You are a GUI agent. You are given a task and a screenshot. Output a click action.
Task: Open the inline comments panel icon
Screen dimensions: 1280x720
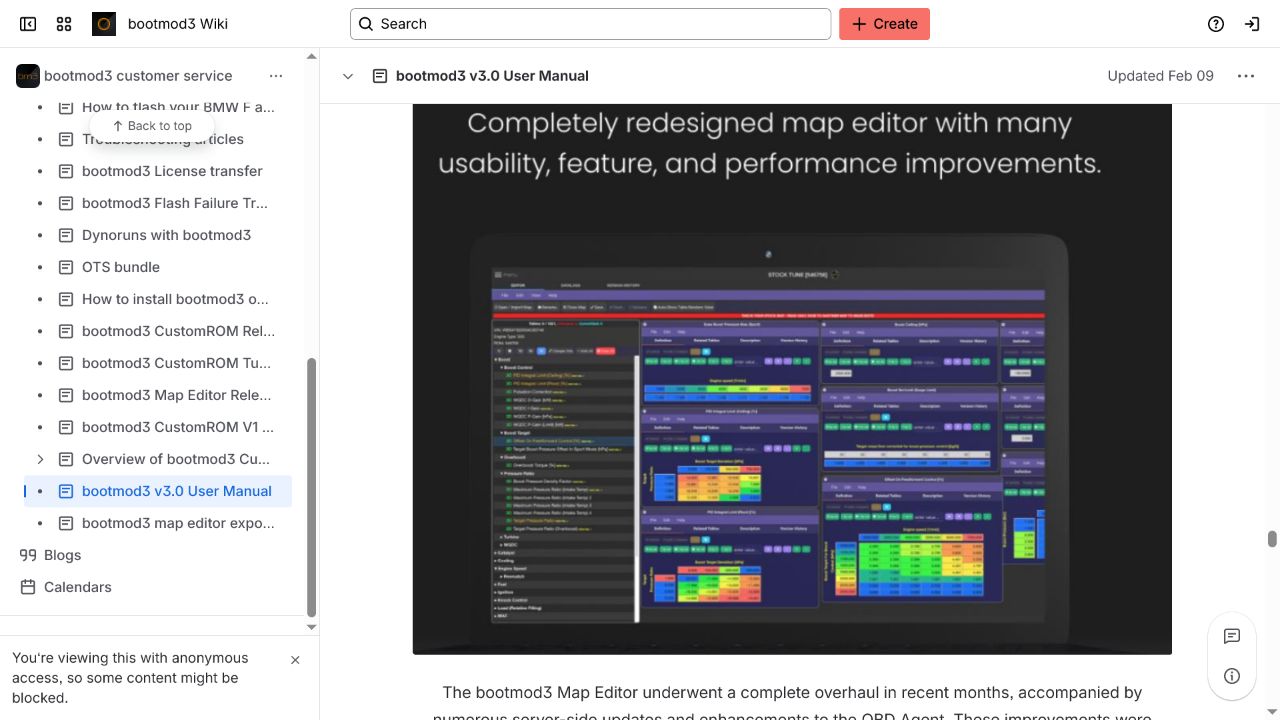pyautogui.click(x=1232, y=636)
